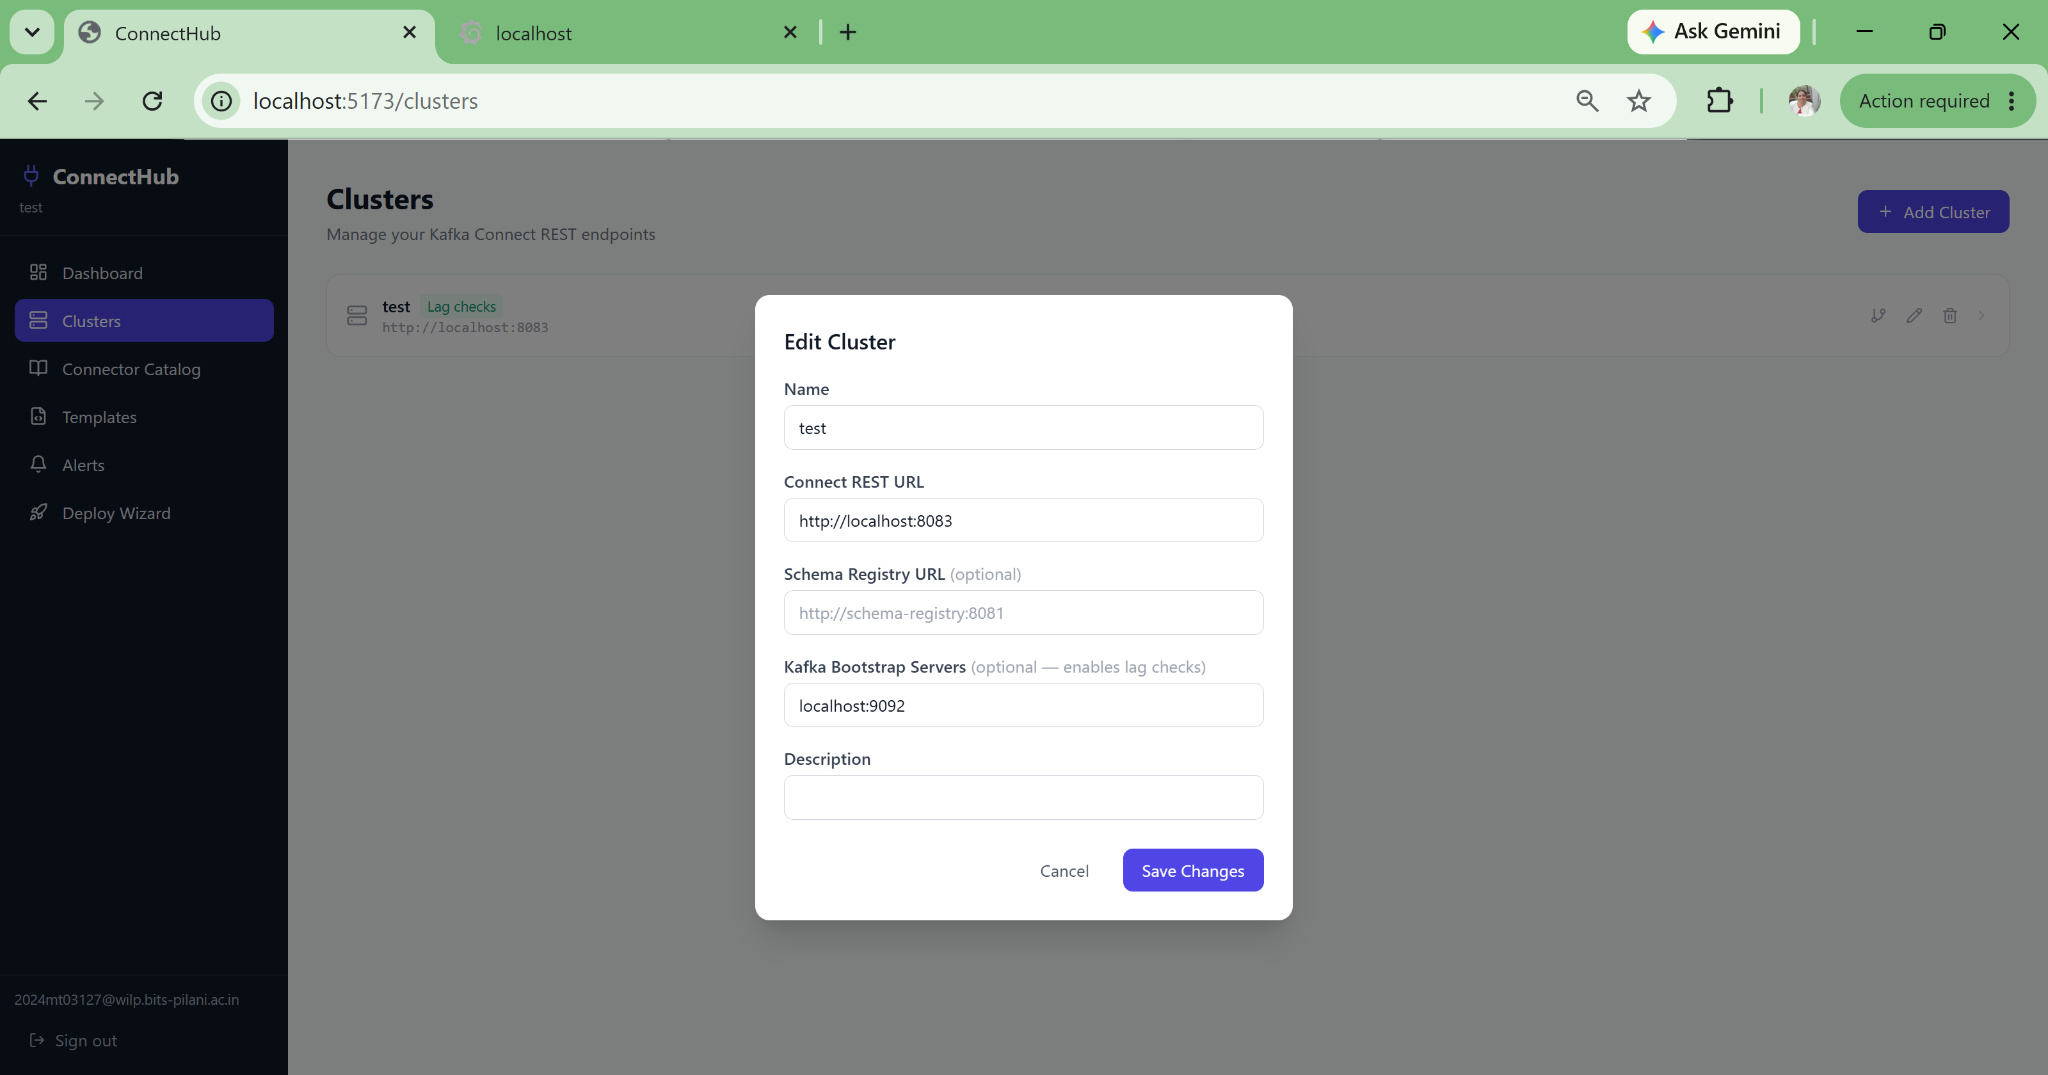Screen dimensions: 2048x1075
Task: Click the trash delete icon on test cluster
Action: 1950,316
